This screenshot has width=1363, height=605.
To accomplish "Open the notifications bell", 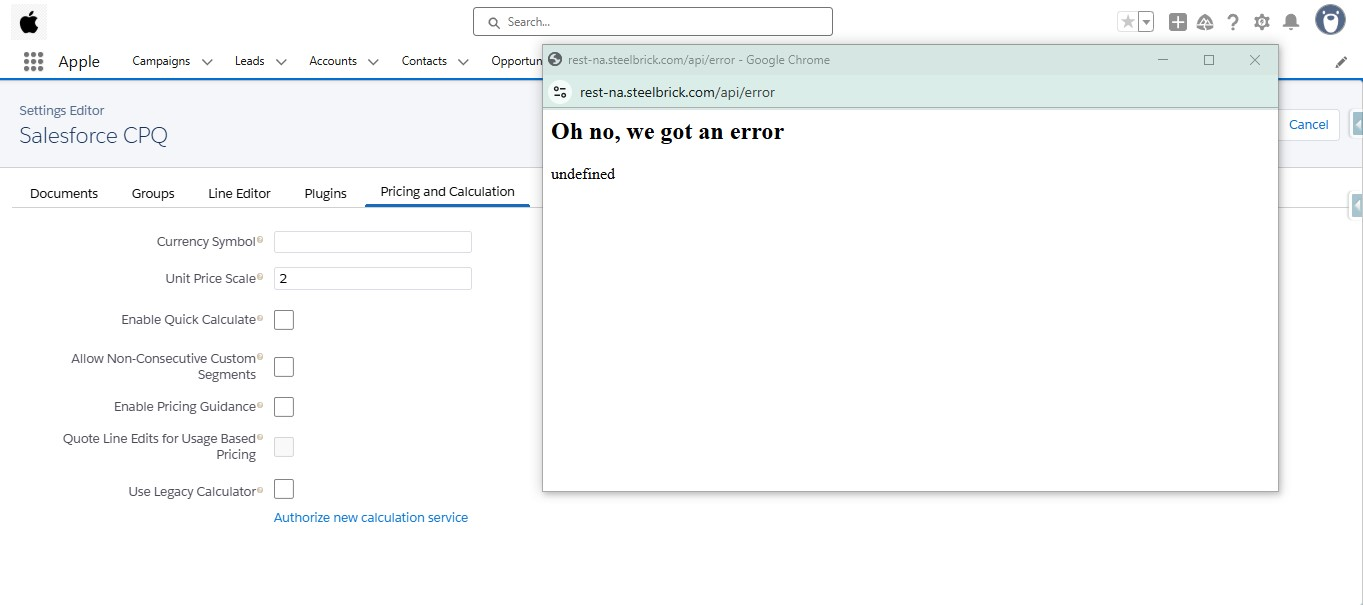I will tap(1291, 22).
